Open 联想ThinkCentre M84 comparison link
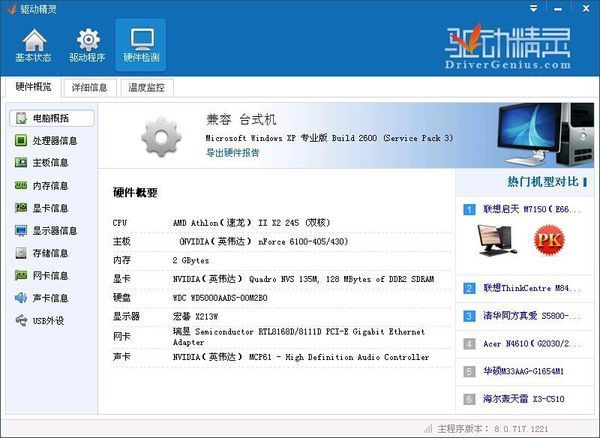Viewport: 600px width, 438px height. (x=532, y=288)
